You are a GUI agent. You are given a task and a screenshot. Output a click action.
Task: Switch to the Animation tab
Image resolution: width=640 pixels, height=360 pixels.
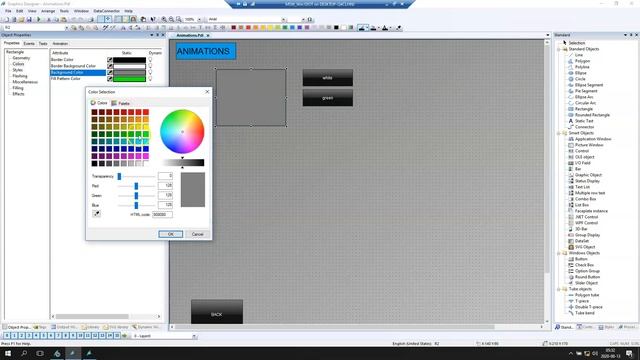[x=60, y=43]
